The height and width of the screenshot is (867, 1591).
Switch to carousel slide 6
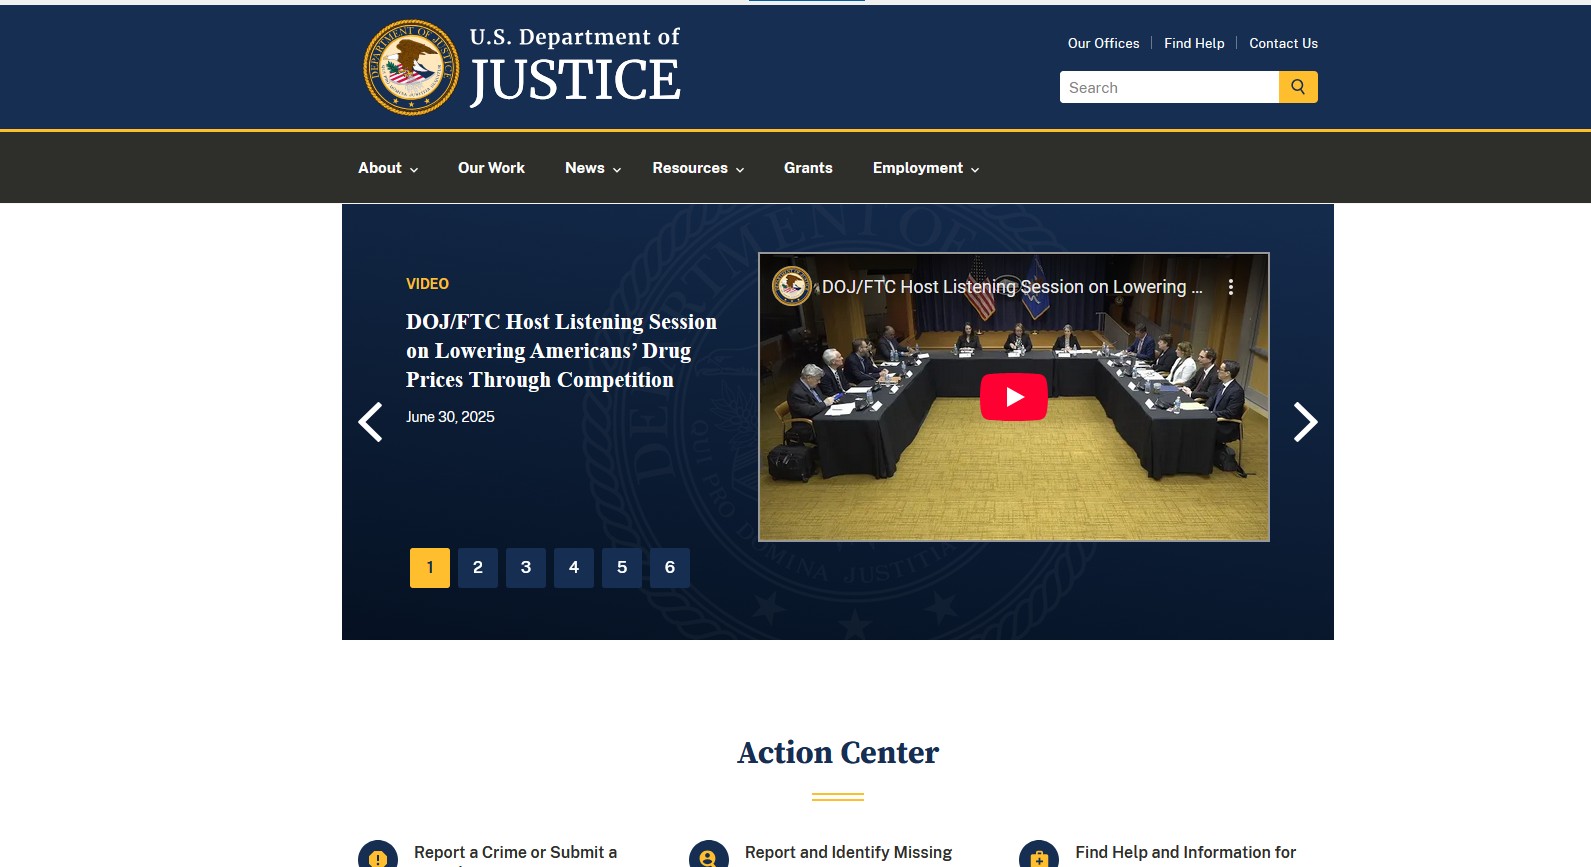[x=670, y=568]
